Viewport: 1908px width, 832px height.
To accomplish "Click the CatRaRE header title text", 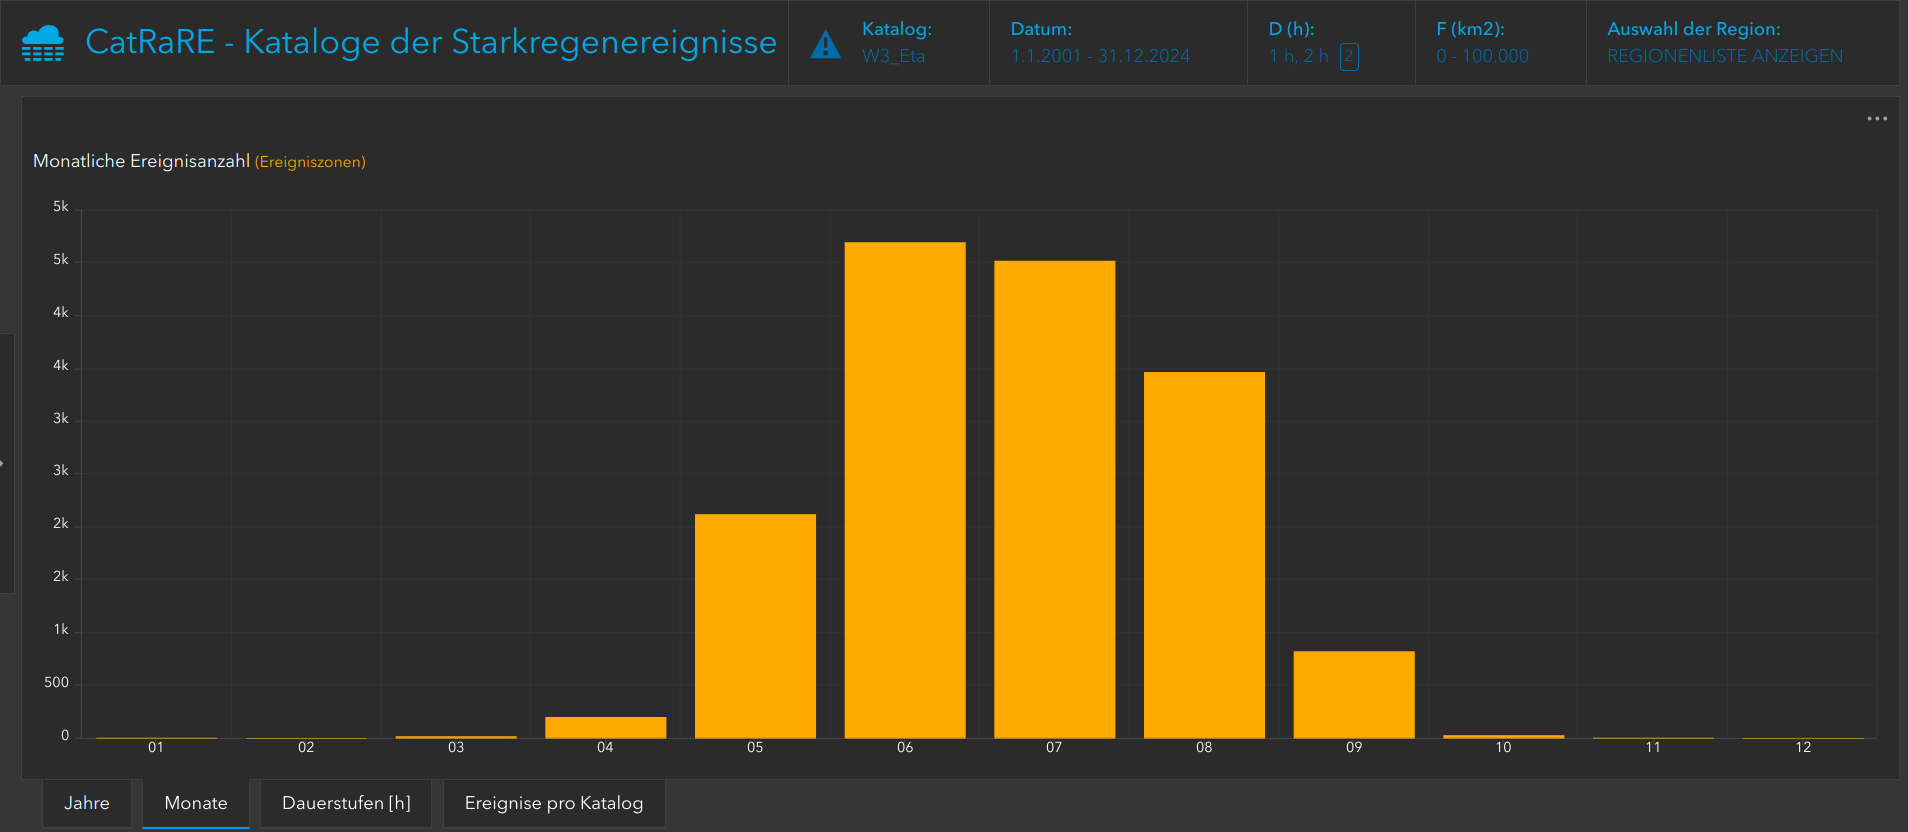I will coord(431,42).
